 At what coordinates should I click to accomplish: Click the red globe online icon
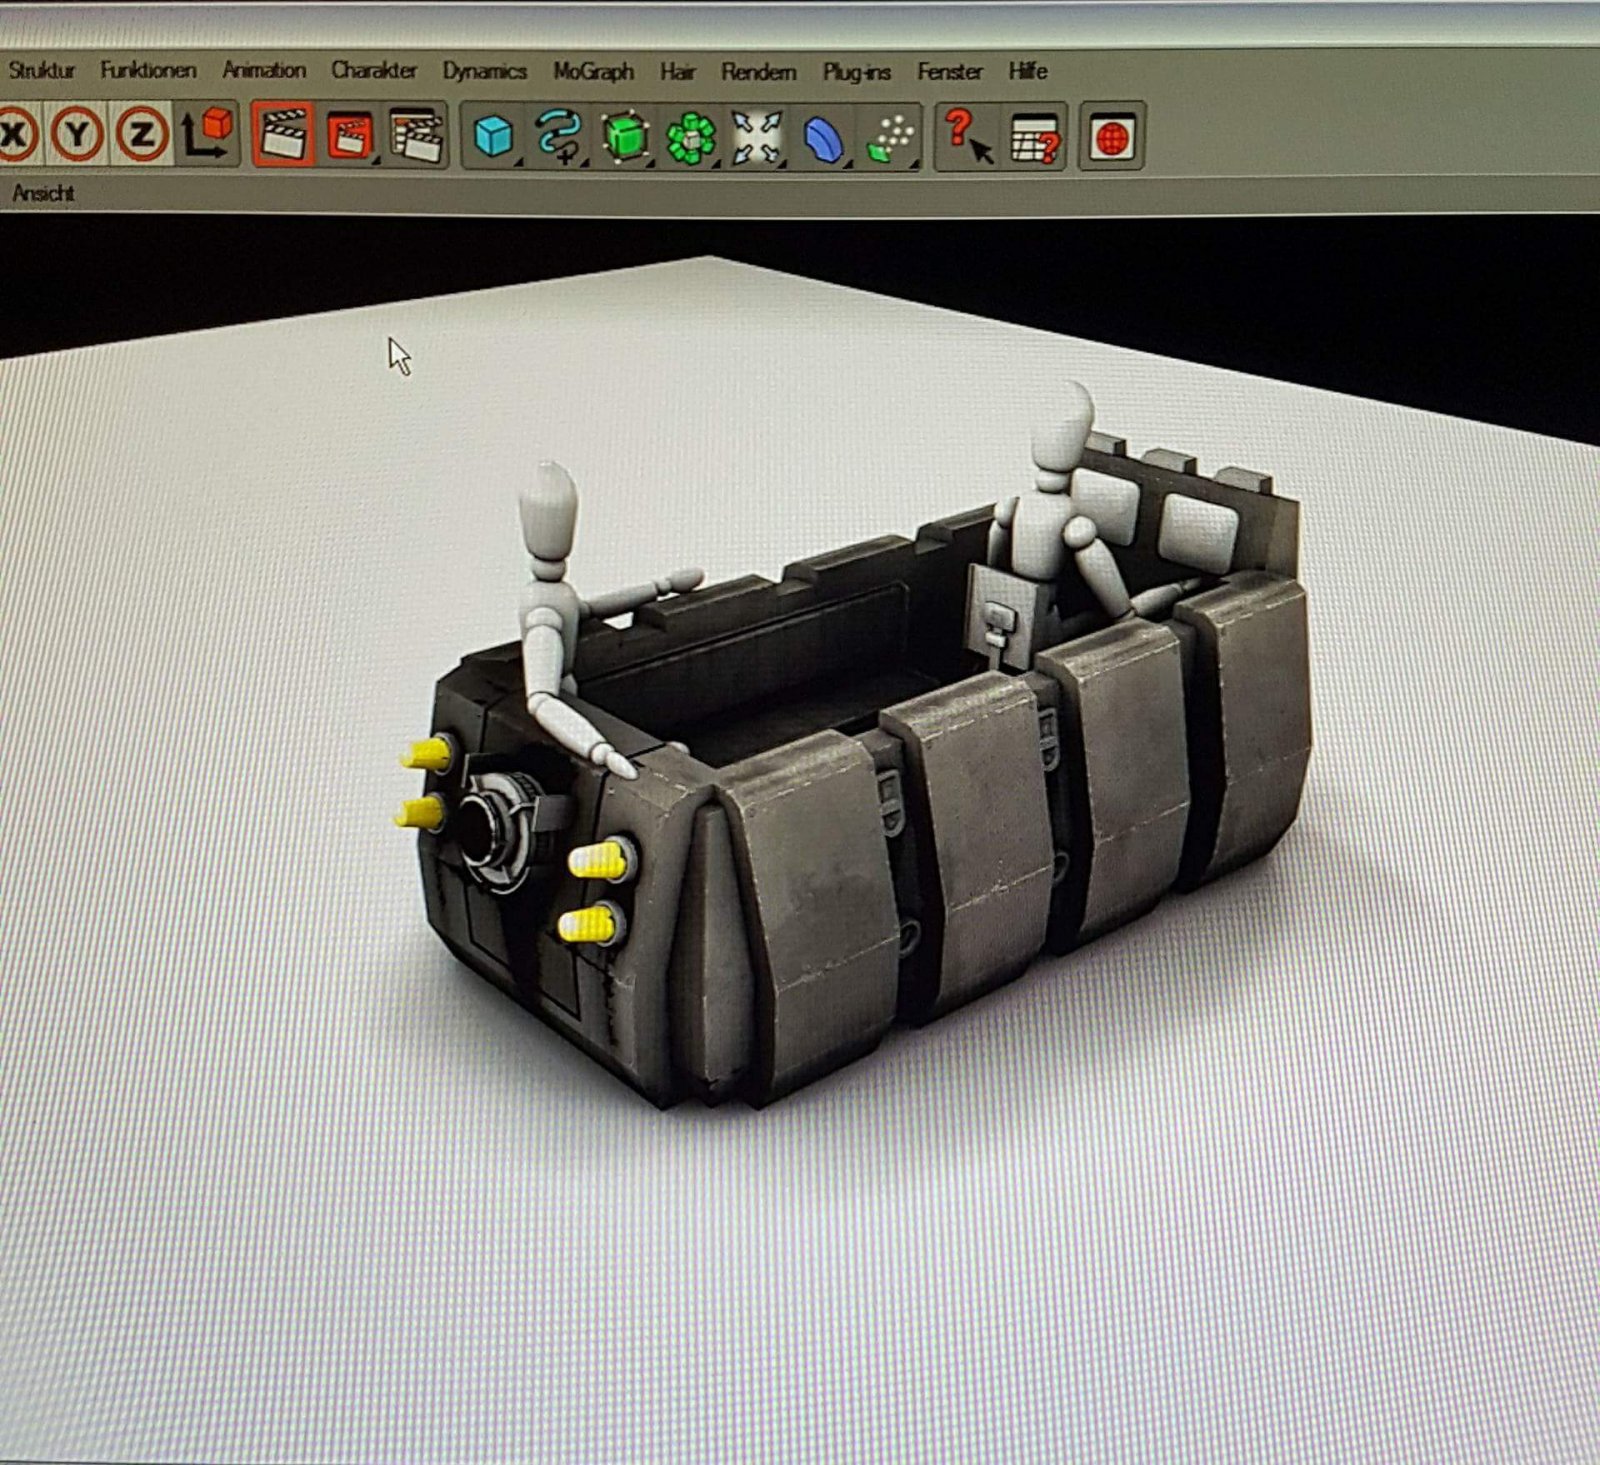click(1112, 137)
